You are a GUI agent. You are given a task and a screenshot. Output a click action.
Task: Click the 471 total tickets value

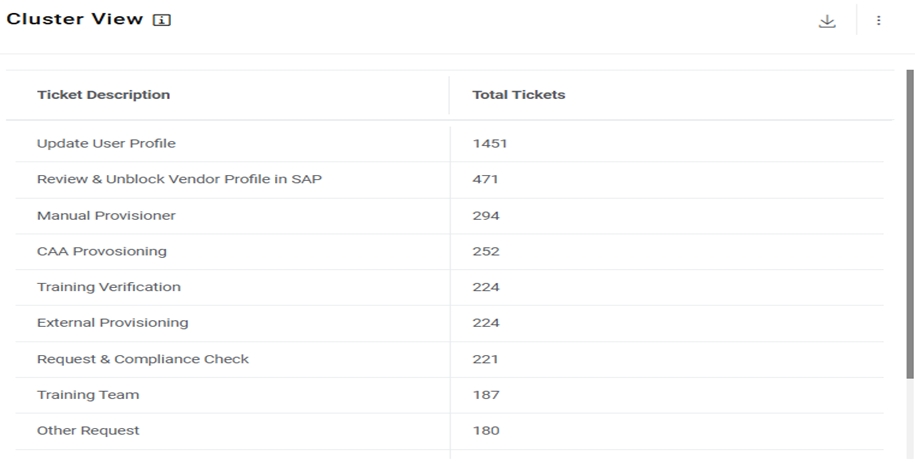(x=485, y=179)
